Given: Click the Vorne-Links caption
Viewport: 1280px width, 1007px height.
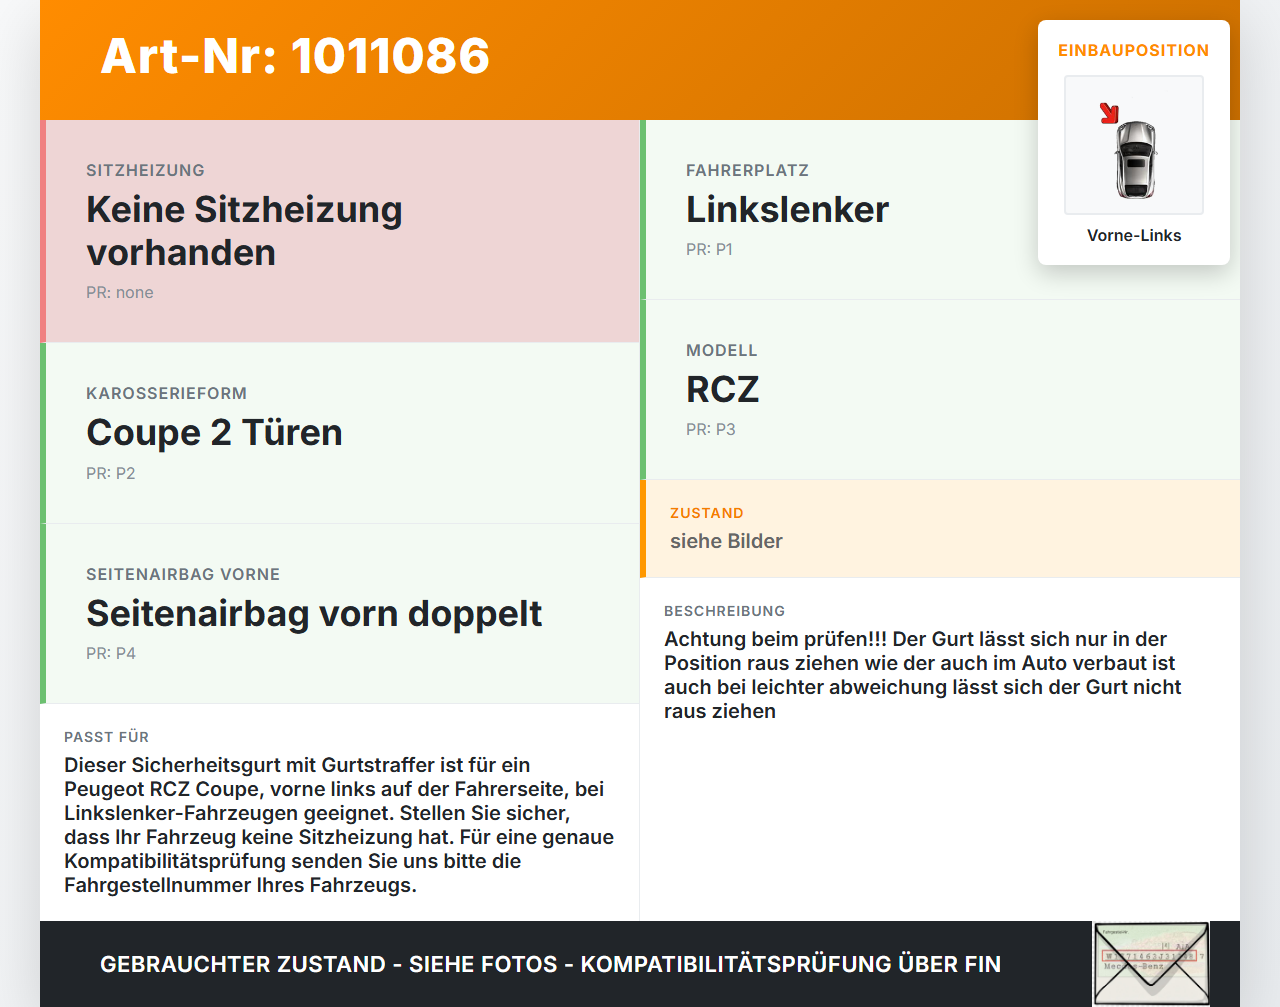Looking at the screenshot, I should (1134, 235).
